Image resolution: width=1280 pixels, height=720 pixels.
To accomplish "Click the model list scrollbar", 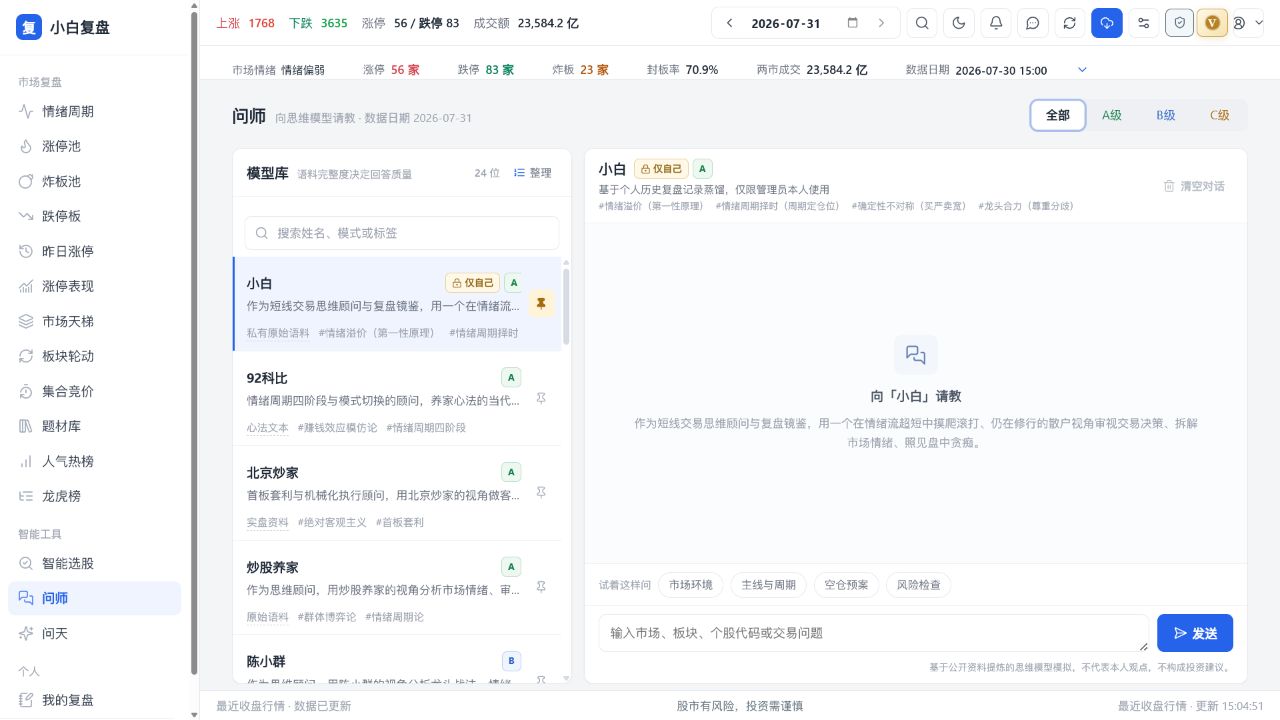I will coord(566,306).
